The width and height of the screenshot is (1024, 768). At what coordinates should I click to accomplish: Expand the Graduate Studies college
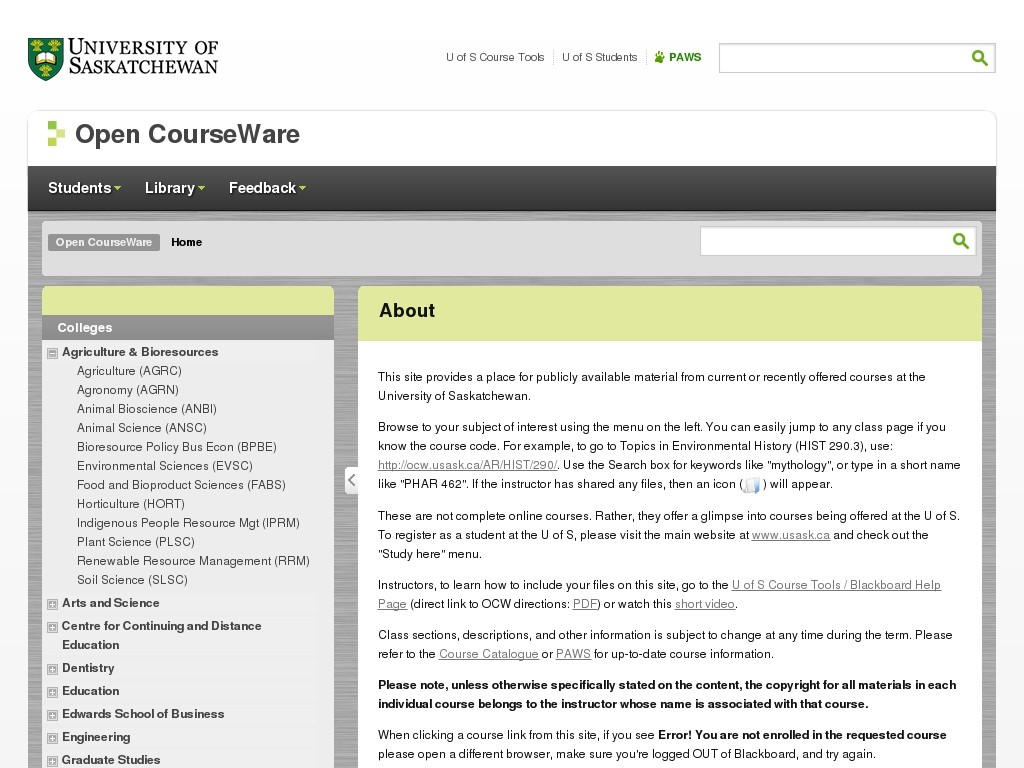pos(52,761)
